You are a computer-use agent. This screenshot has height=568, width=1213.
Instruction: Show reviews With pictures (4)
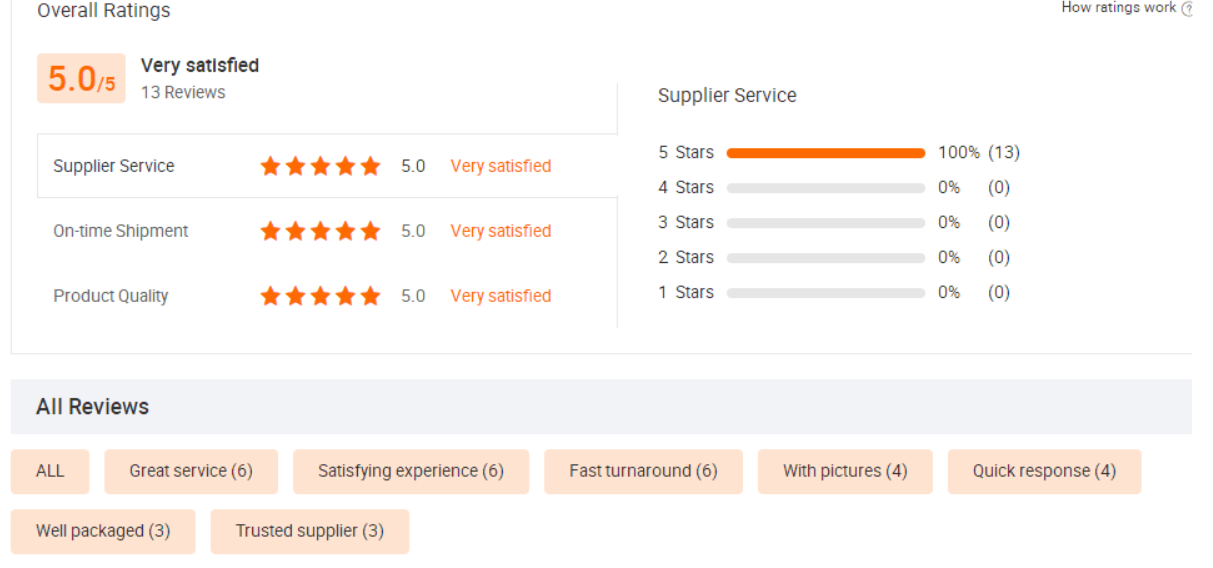pyautogui.click(x=845, y=471)
